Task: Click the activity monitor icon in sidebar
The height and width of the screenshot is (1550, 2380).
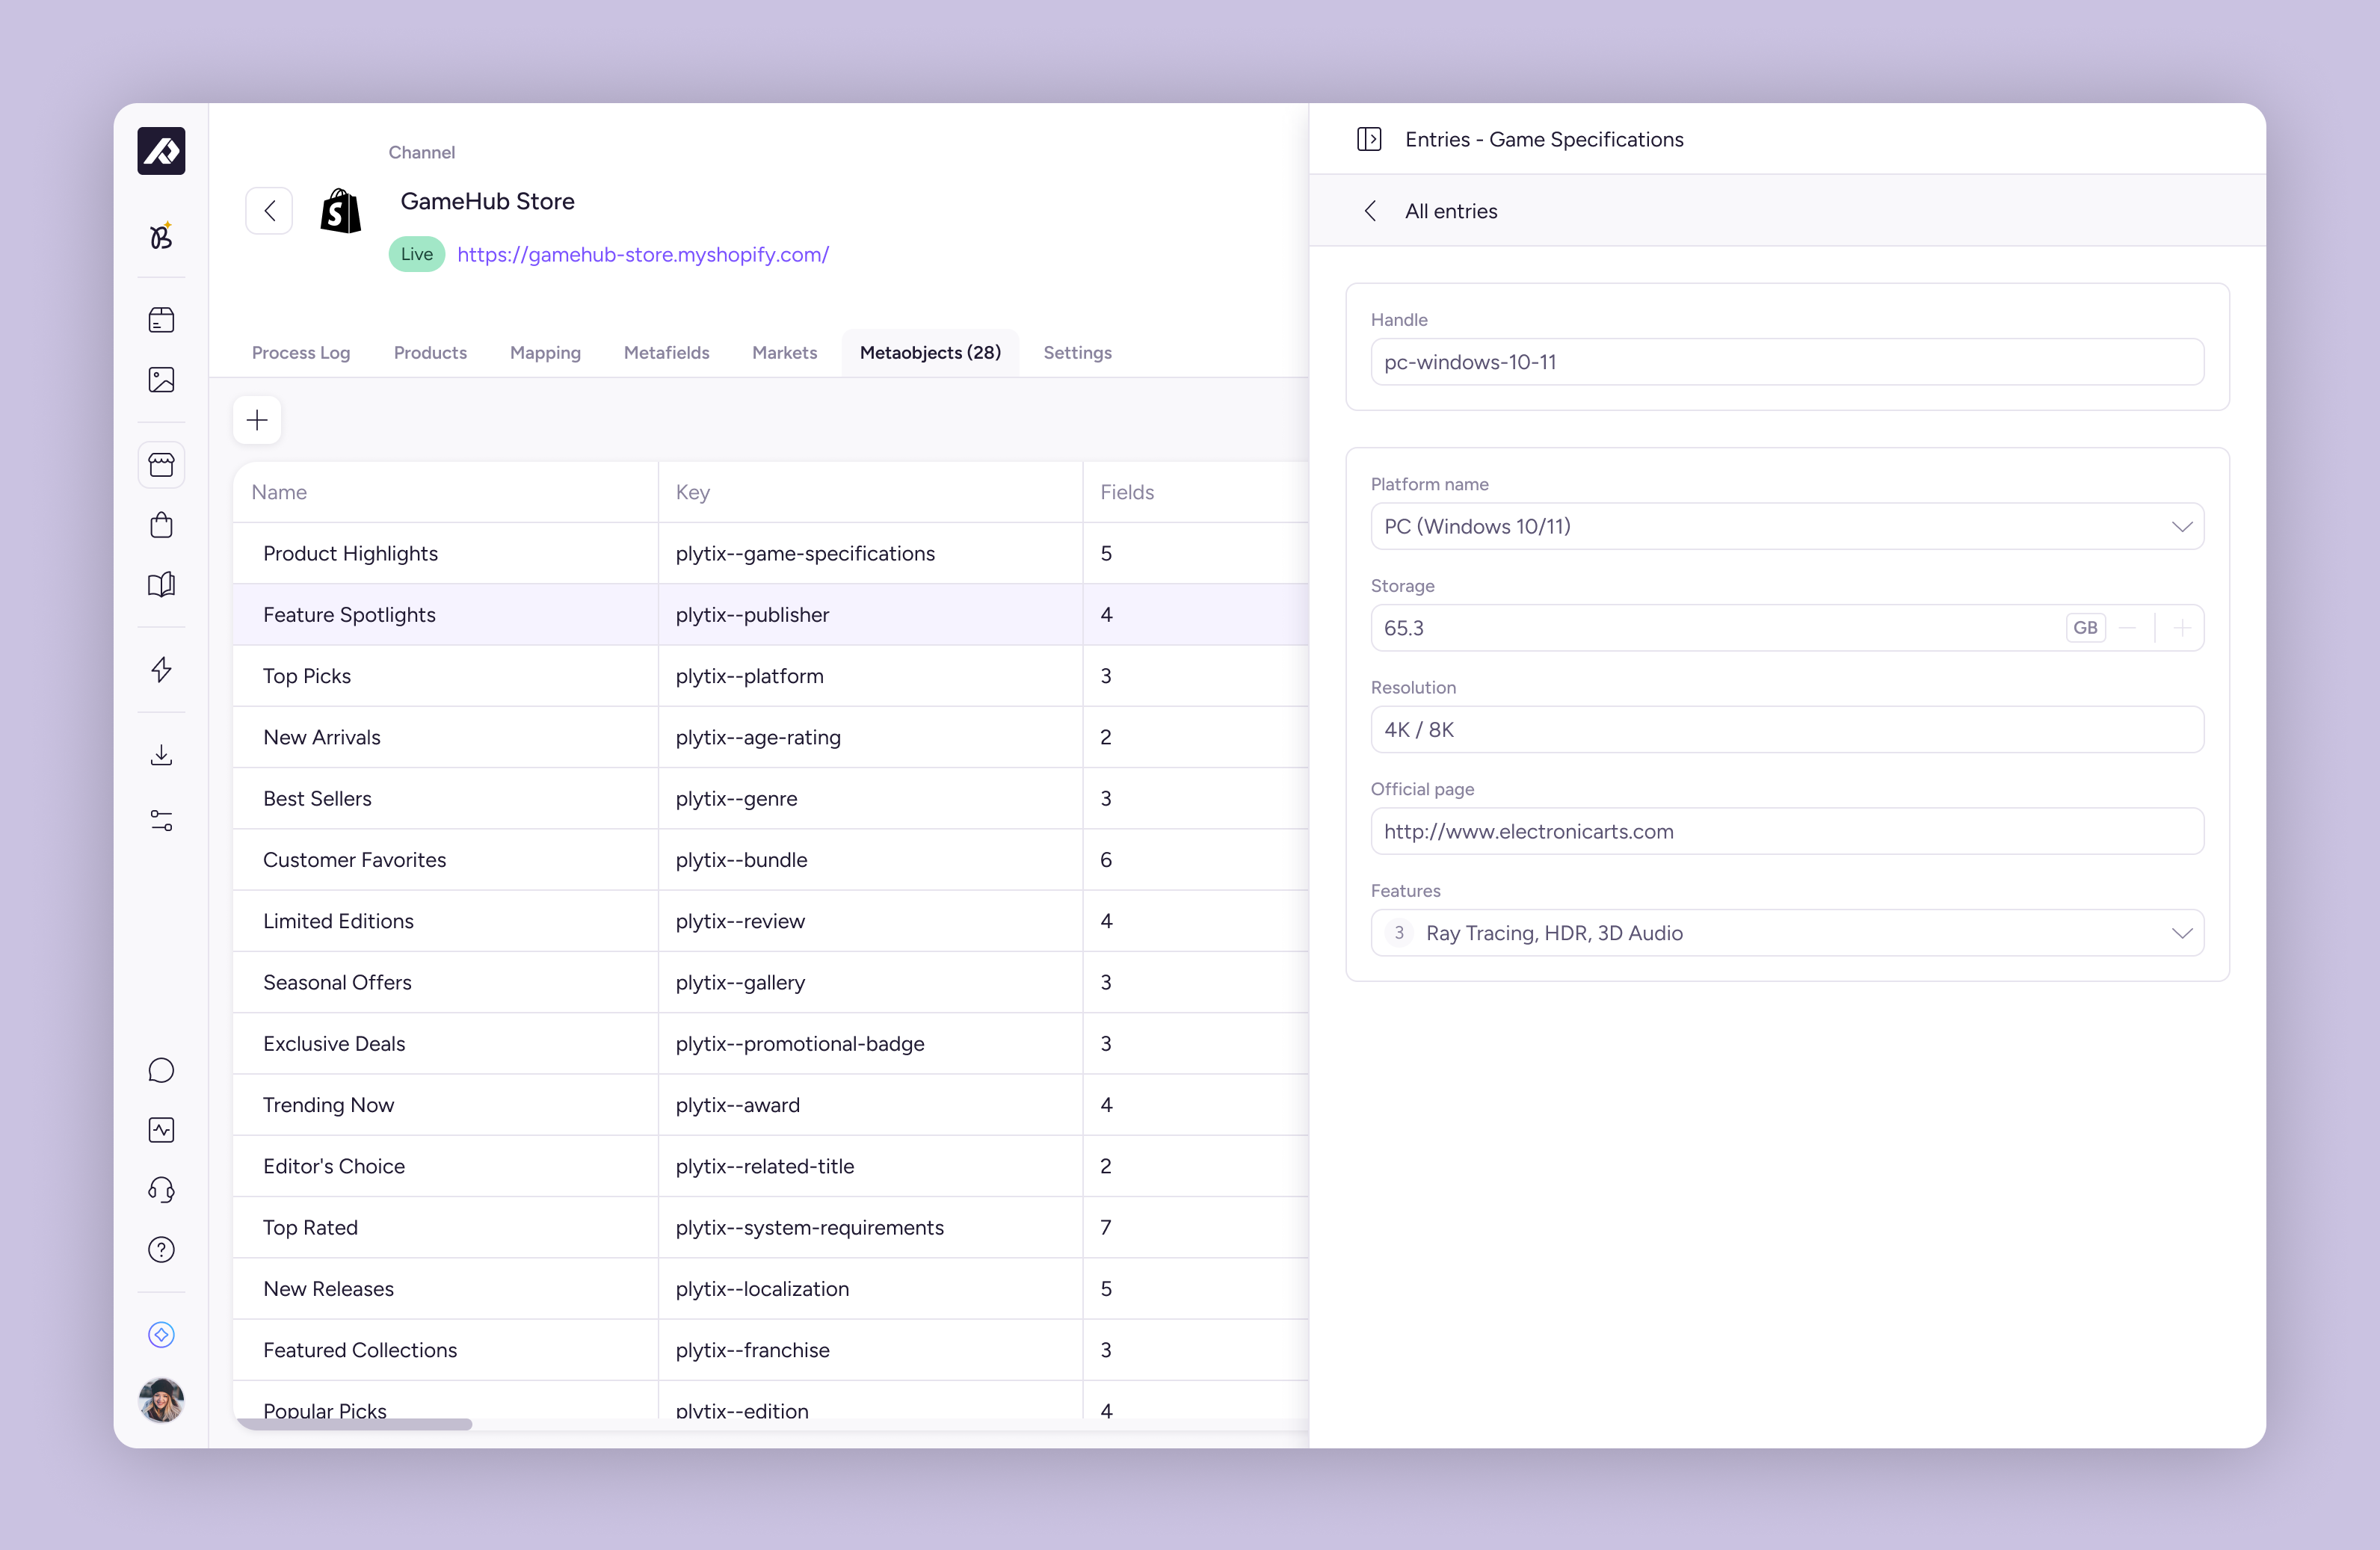Action: (x=161, y=1130)
